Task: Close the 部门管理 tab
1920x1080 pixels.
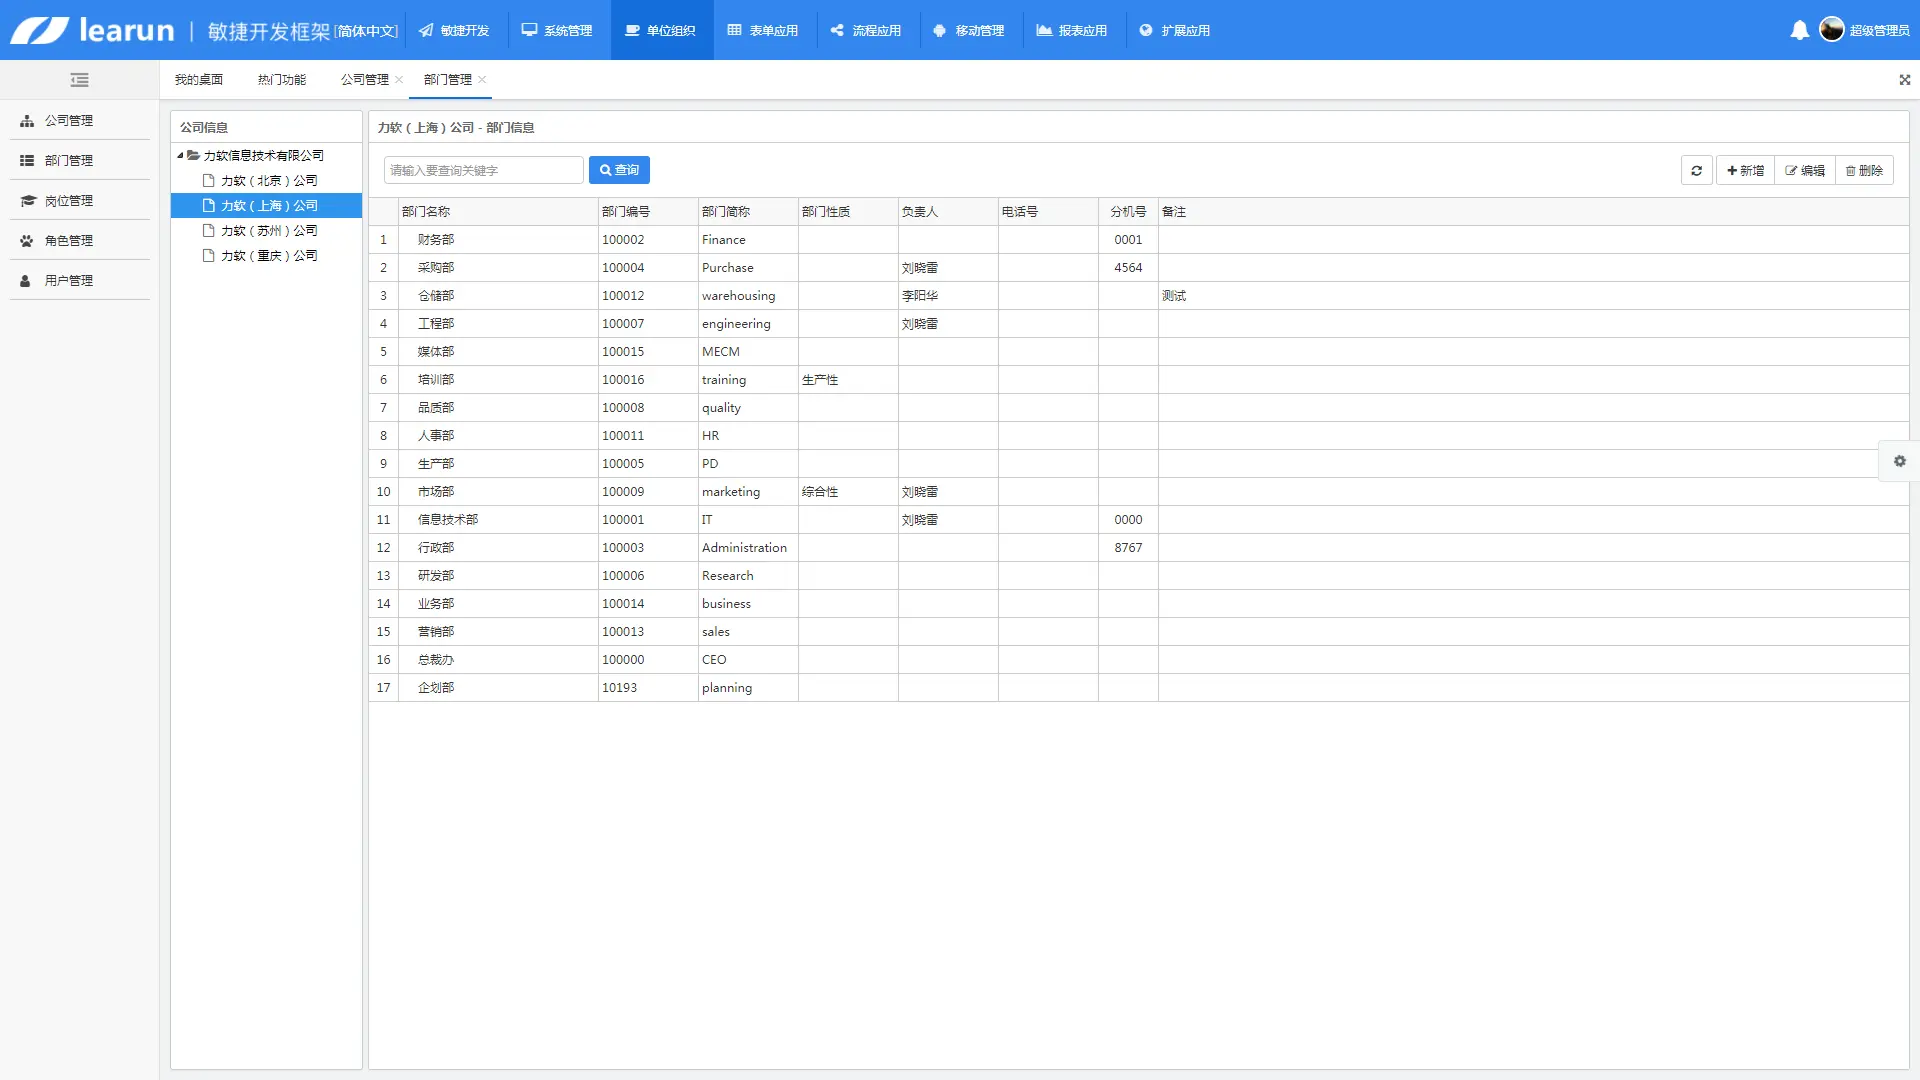Action: pyautogui.click(x=482, y=80)
